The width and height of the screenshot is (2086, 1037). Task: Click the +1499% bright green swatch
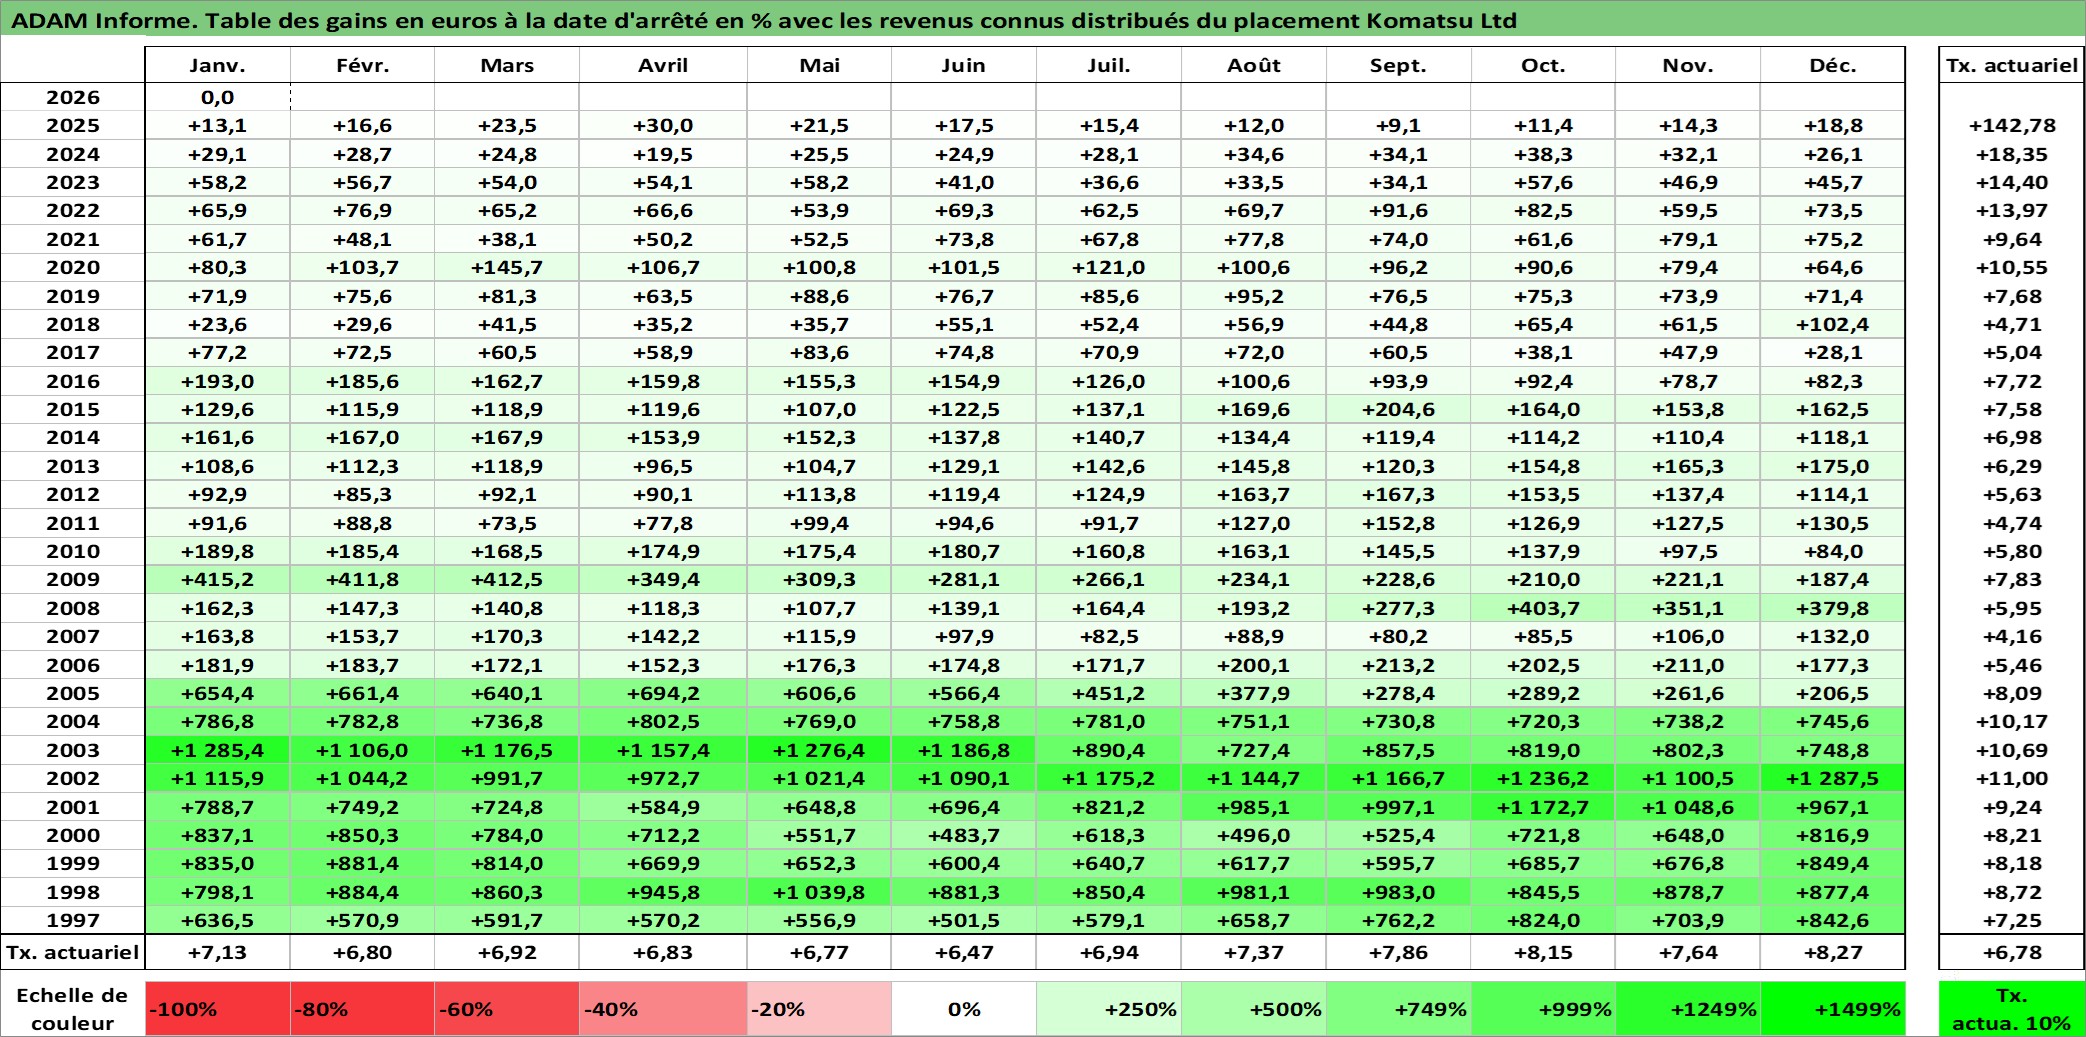(1833, 1009)
